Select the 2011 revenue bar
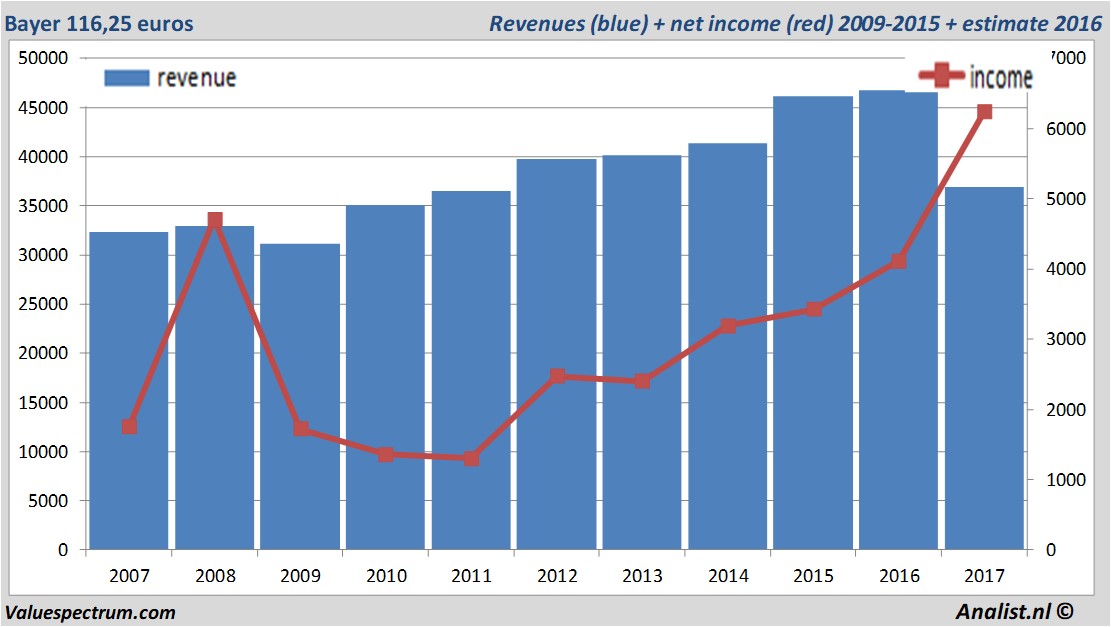 (x=471, y=370)
